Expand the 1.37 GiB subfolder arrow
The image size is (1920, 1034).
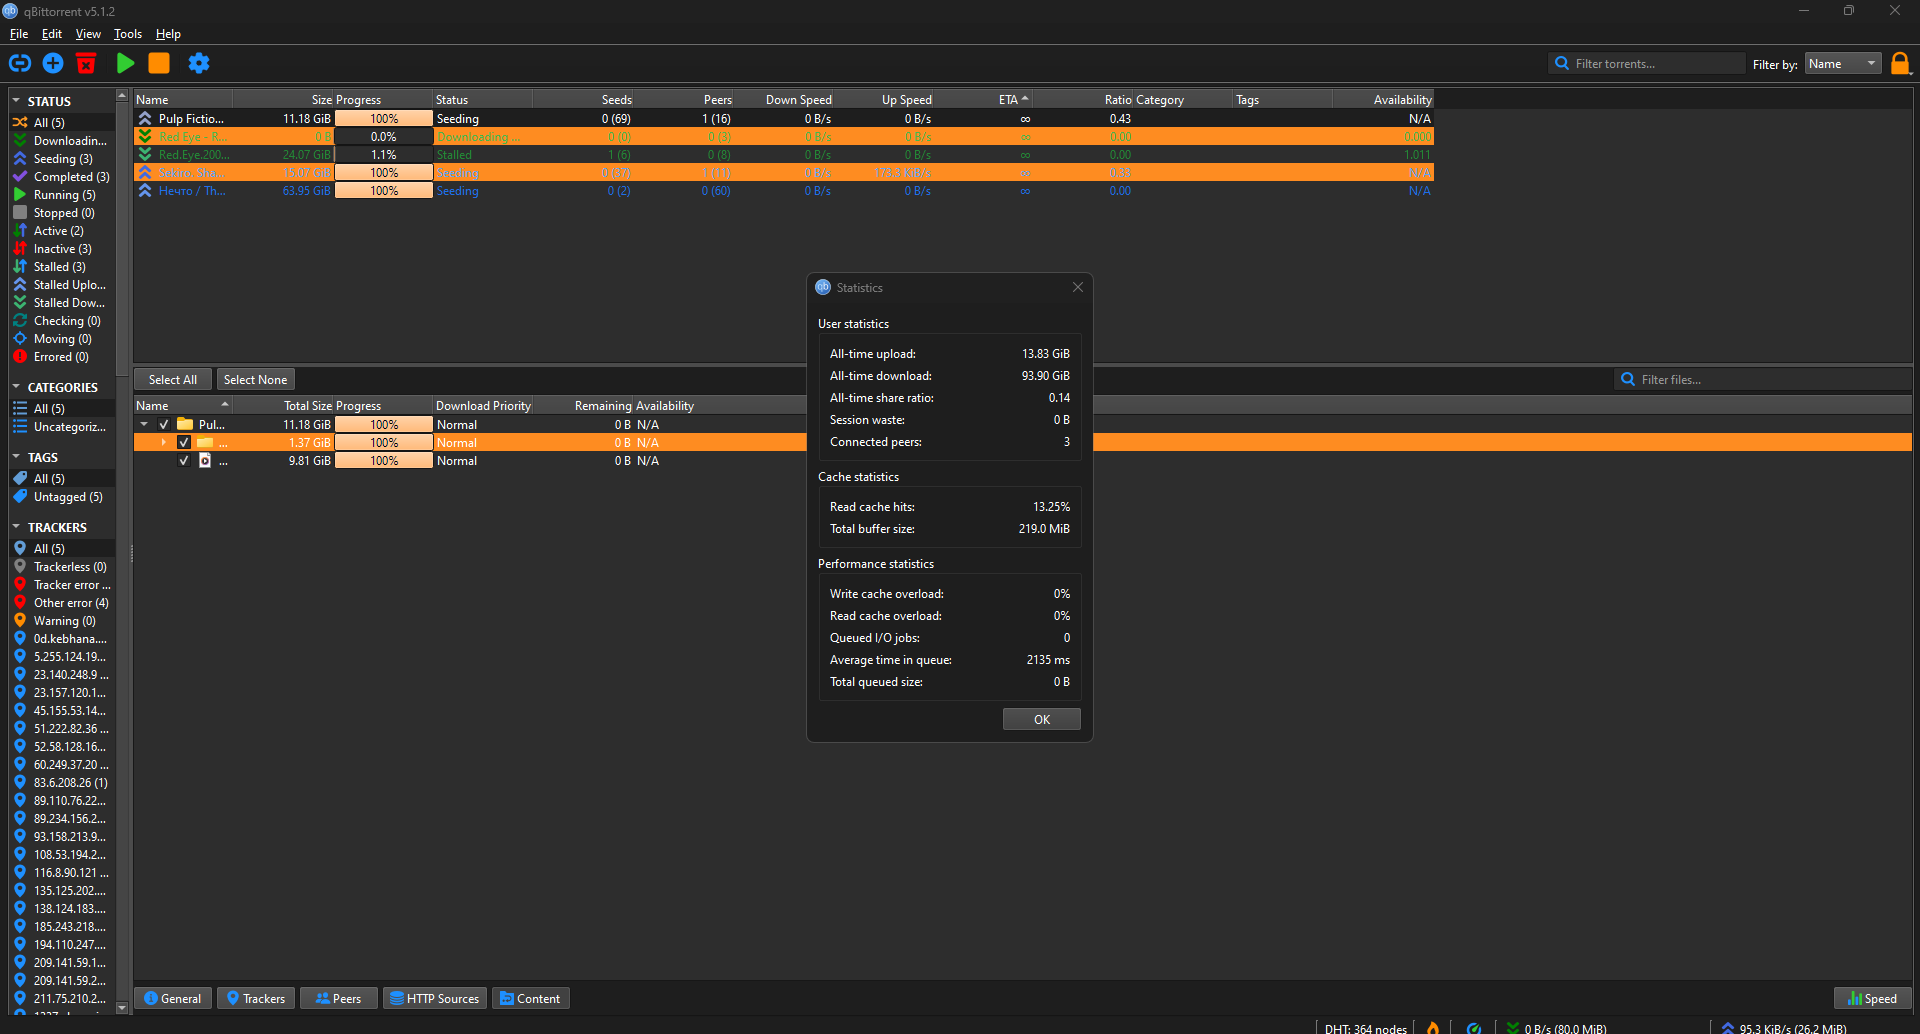click(164, 443)
